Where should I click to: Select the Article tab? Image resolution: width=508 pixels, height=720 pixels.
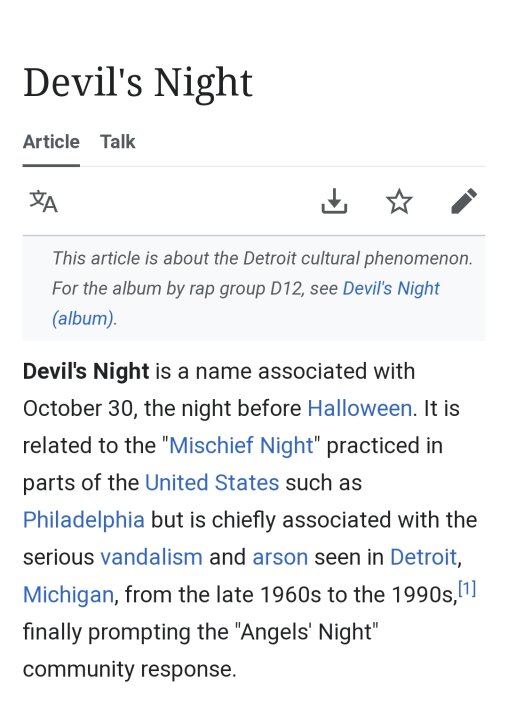pos(51,141)
